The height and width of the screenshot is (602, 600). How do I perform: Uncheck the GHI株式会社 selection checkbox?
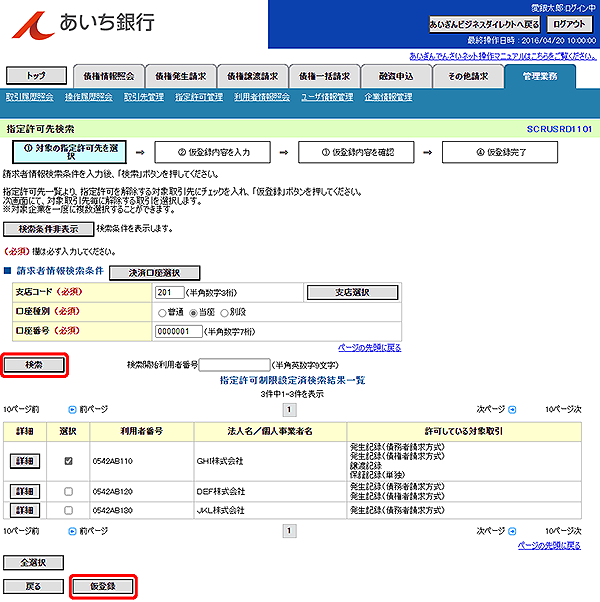point(68,461)
